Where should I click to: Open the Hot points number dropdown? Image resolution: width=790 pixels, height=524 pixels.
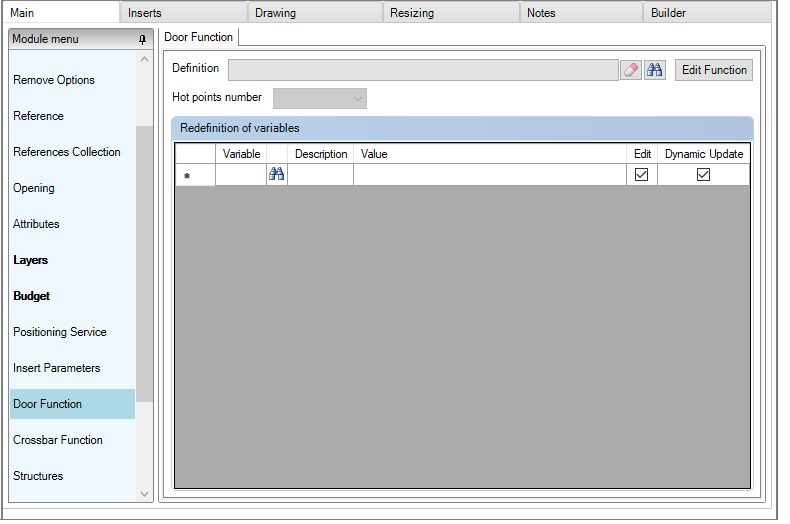[319, 98]
